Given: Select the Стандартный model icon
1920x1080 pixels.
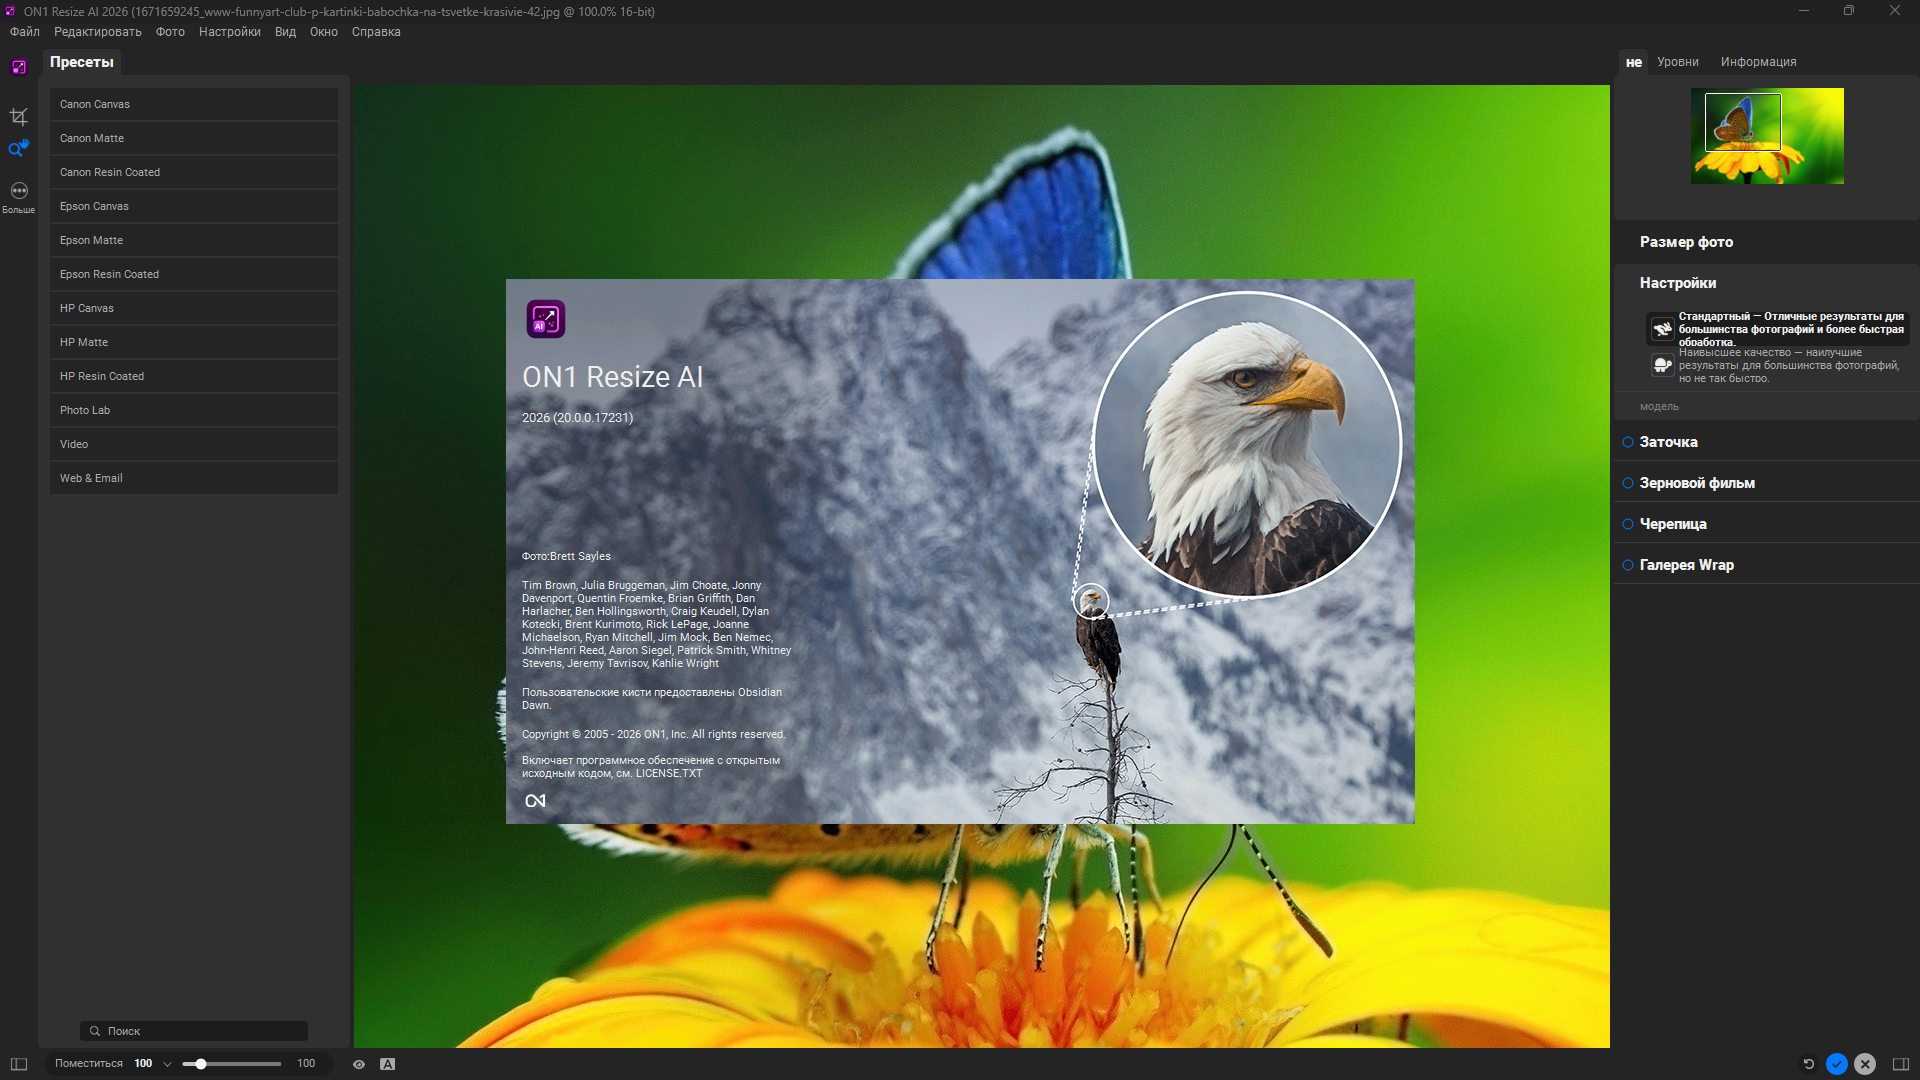Looking at the screenshot, I should click(1662, 329).
